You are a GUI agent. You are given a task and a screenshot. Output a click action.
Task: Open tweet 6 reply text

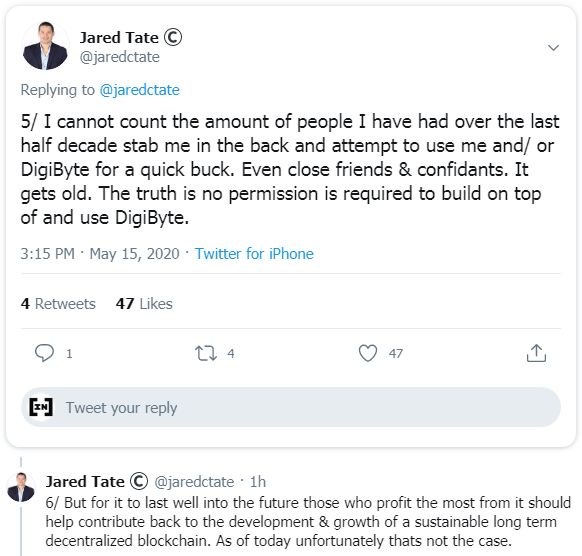point(308,522)
